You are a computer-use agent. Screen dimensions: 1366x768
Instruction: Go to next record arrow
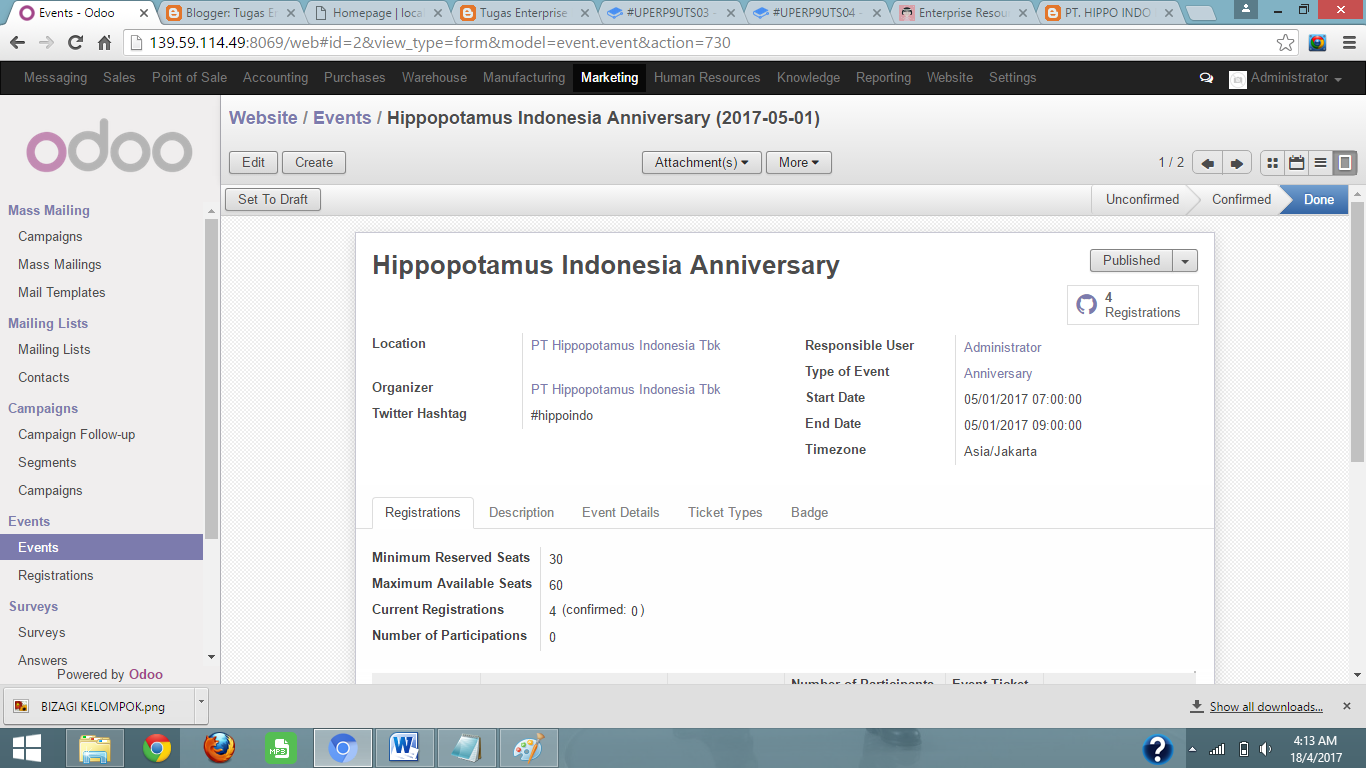[1237, 163]
